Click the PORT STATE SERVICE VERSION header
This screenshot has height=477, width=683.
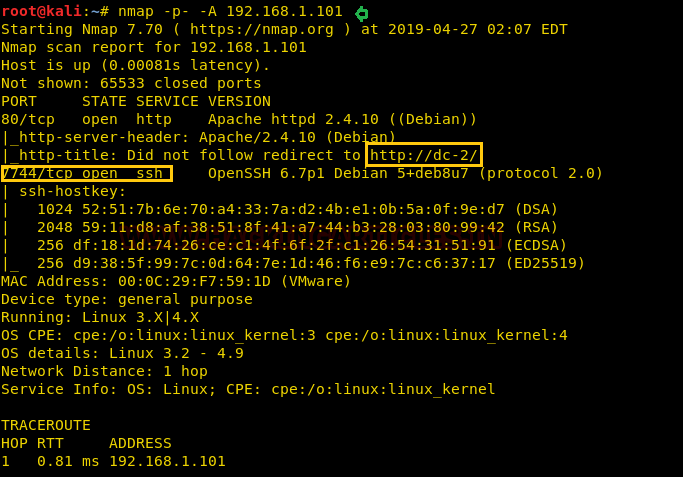click(x=136, y=101)
